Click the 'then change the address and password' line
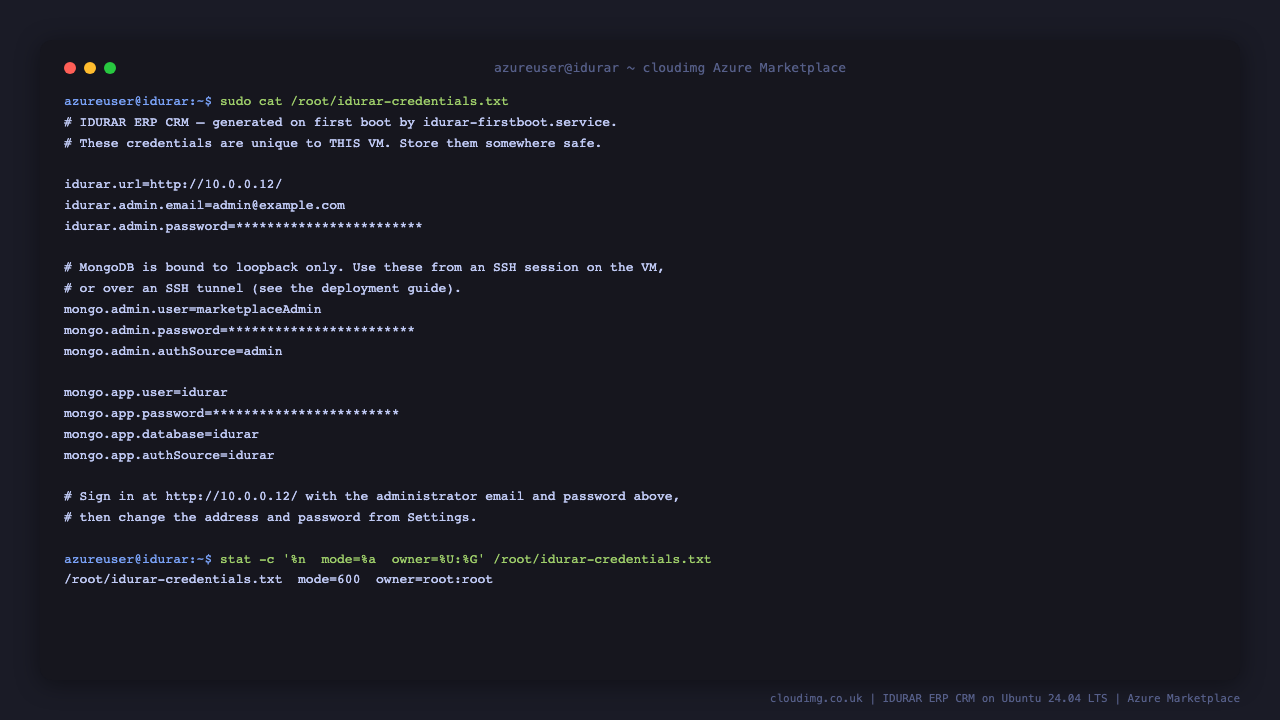Screen dimensions: 1280x720 click(x=271, y=517)
